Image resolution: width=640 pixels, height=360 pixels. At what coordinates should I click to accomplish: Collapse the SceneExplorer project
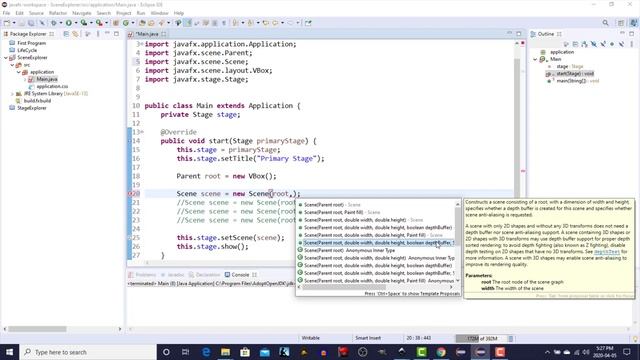(6, 58)
